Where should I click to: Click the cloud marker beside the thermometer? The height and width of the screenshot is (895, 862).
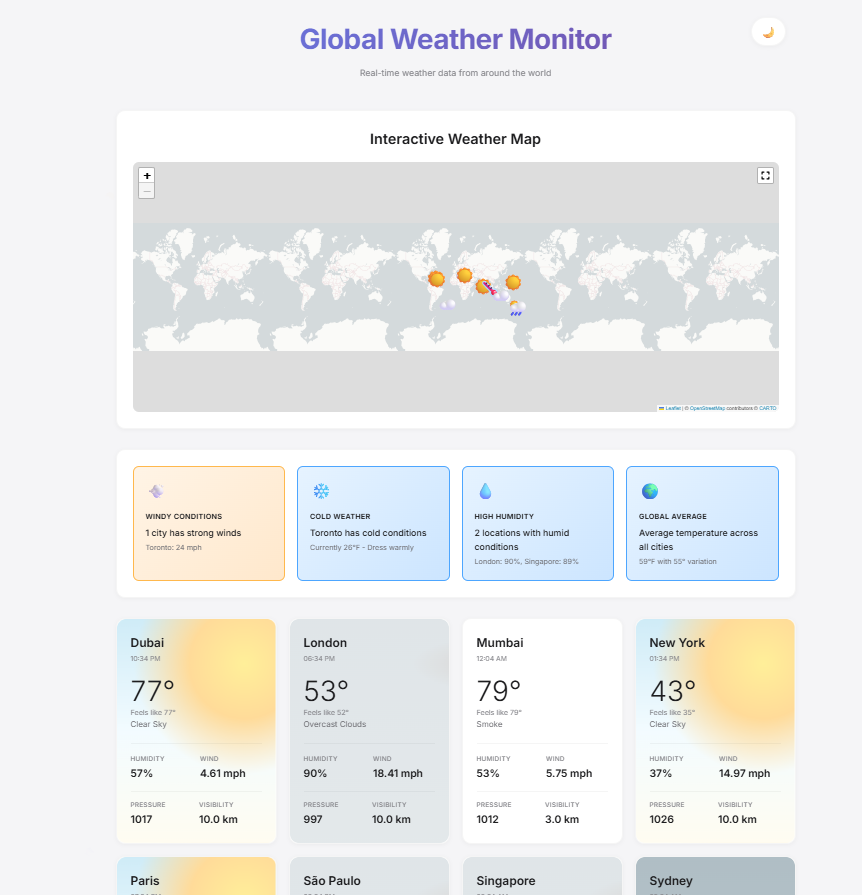point(501,295)
